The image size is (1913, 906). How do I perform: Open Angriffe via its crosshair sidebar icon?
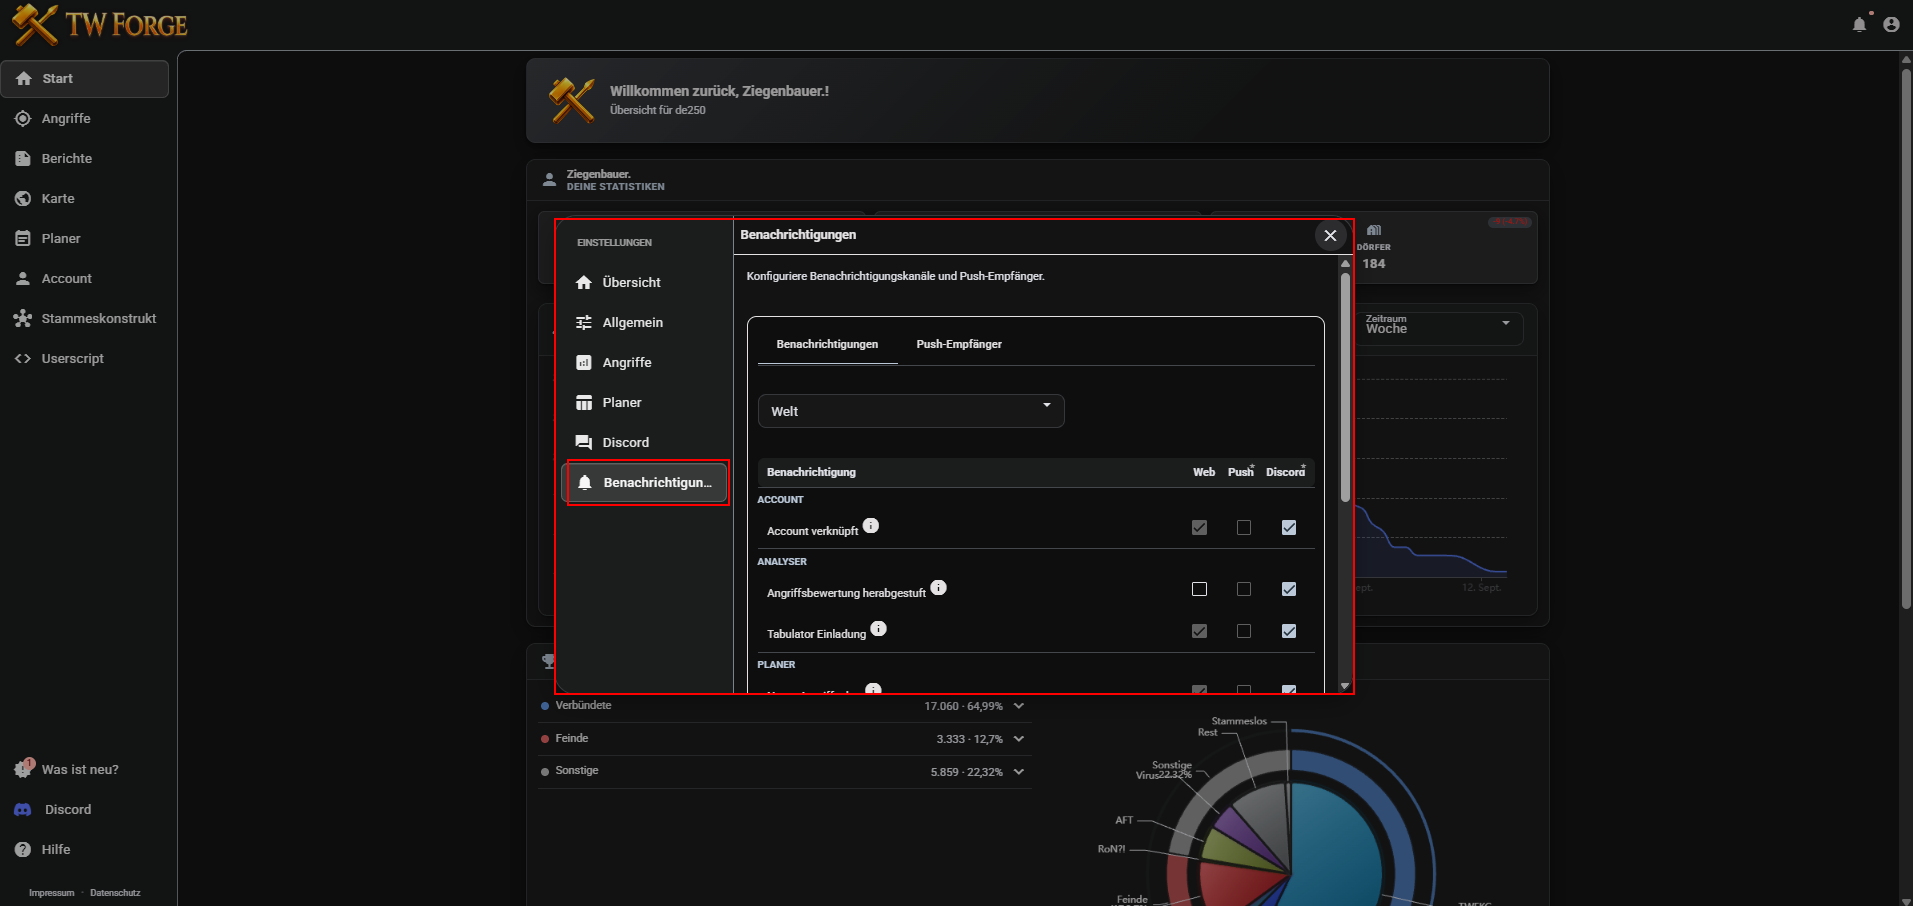pos(23,119)
